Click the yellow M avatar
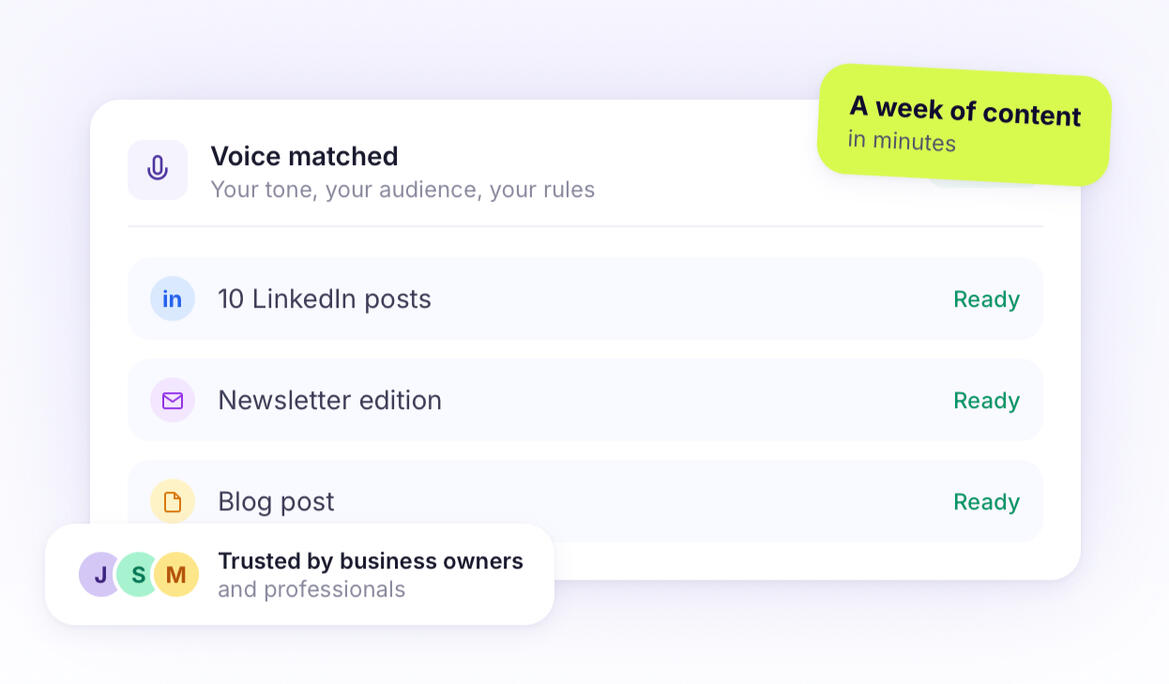The image size is (1169, 684). pos(176,575)
